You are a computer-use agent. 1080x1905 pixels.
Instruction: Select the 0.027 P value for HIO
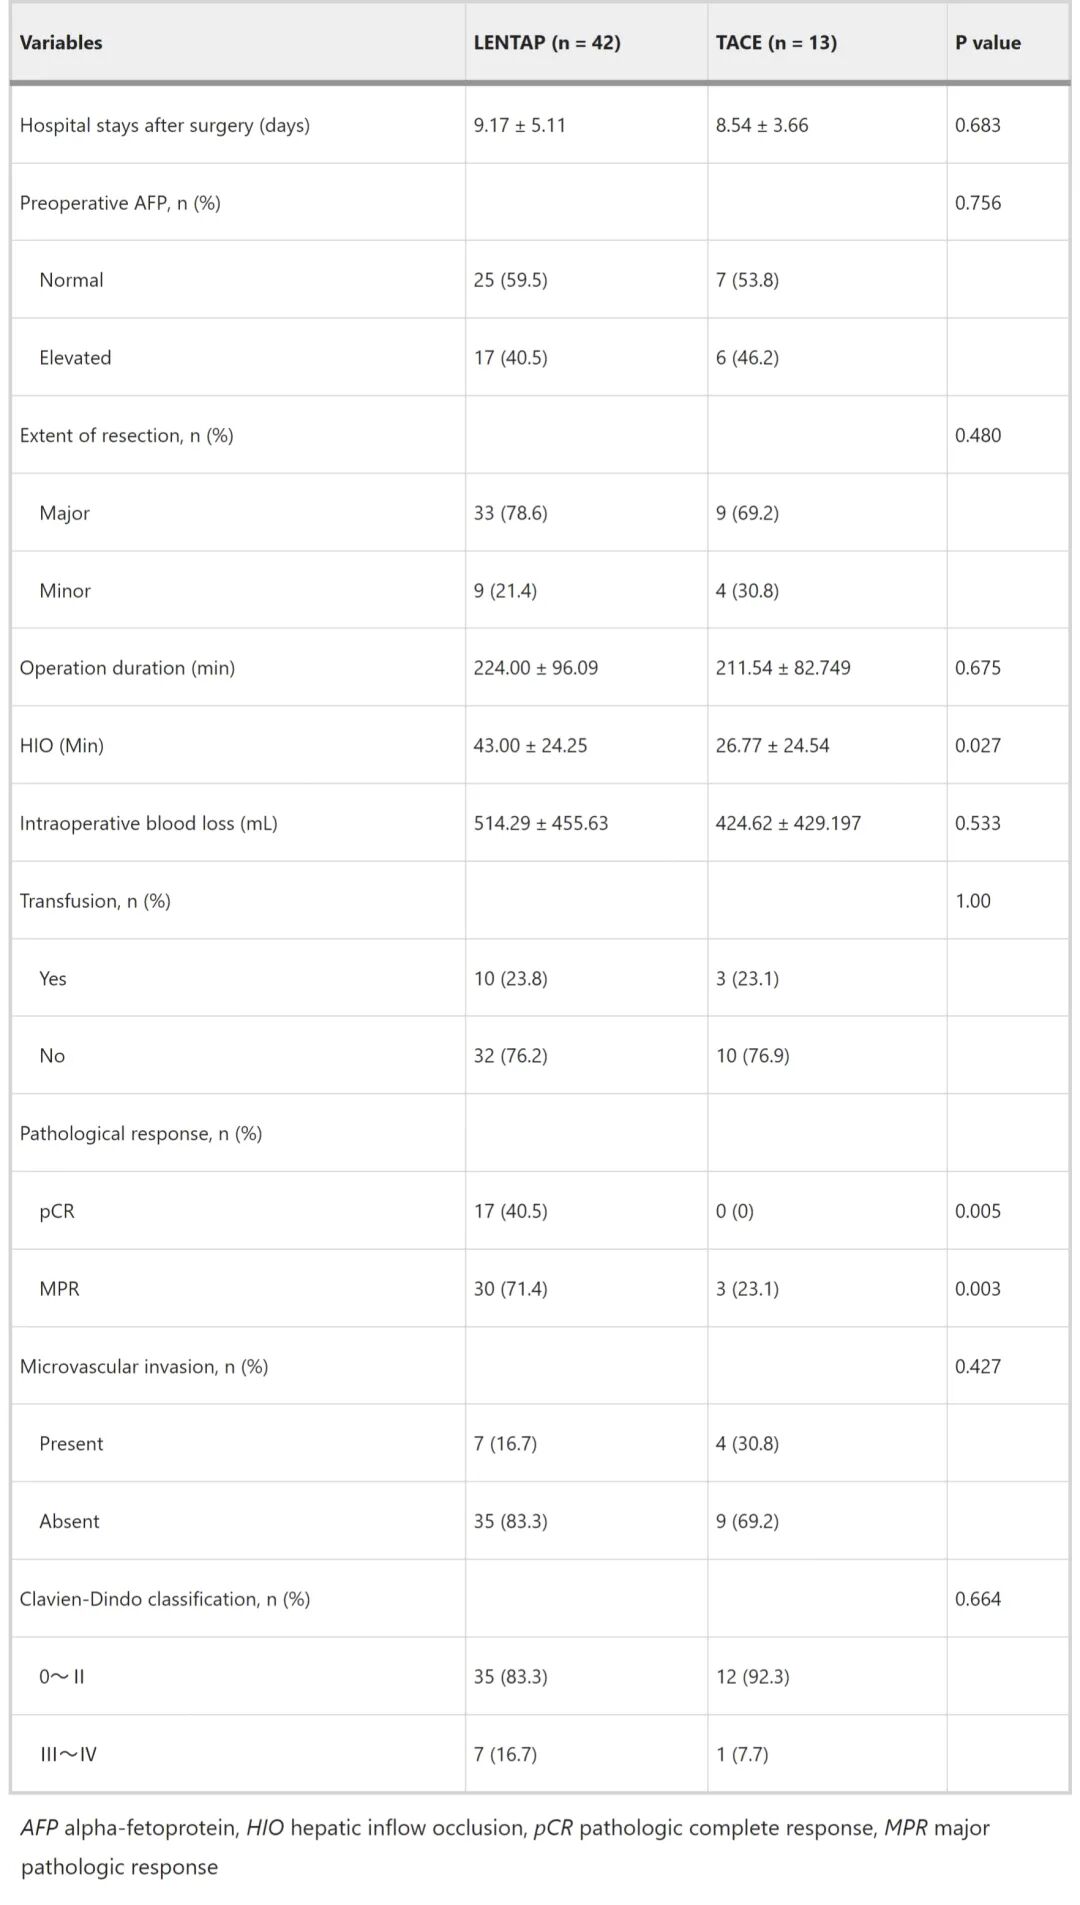point(977,745)
